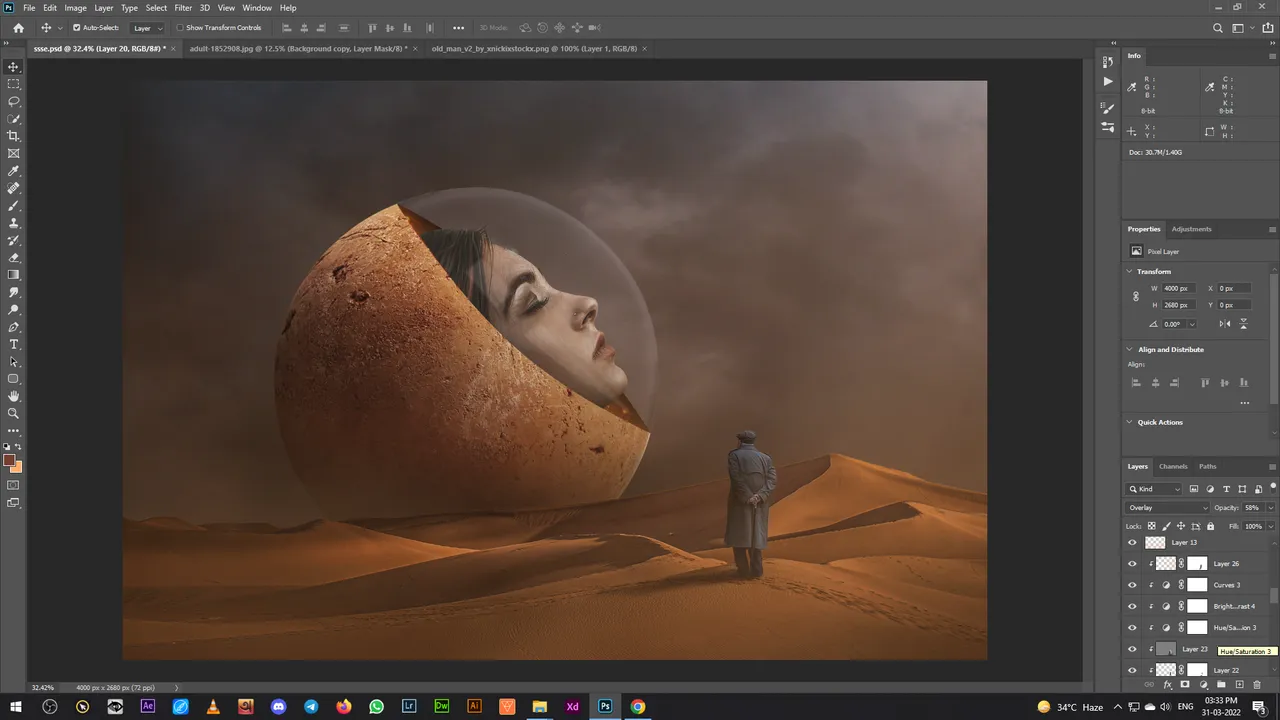Viewport: 1280px width, 720px height.
Task: Delete layer with the trash icon
Action: point(1257,685)
